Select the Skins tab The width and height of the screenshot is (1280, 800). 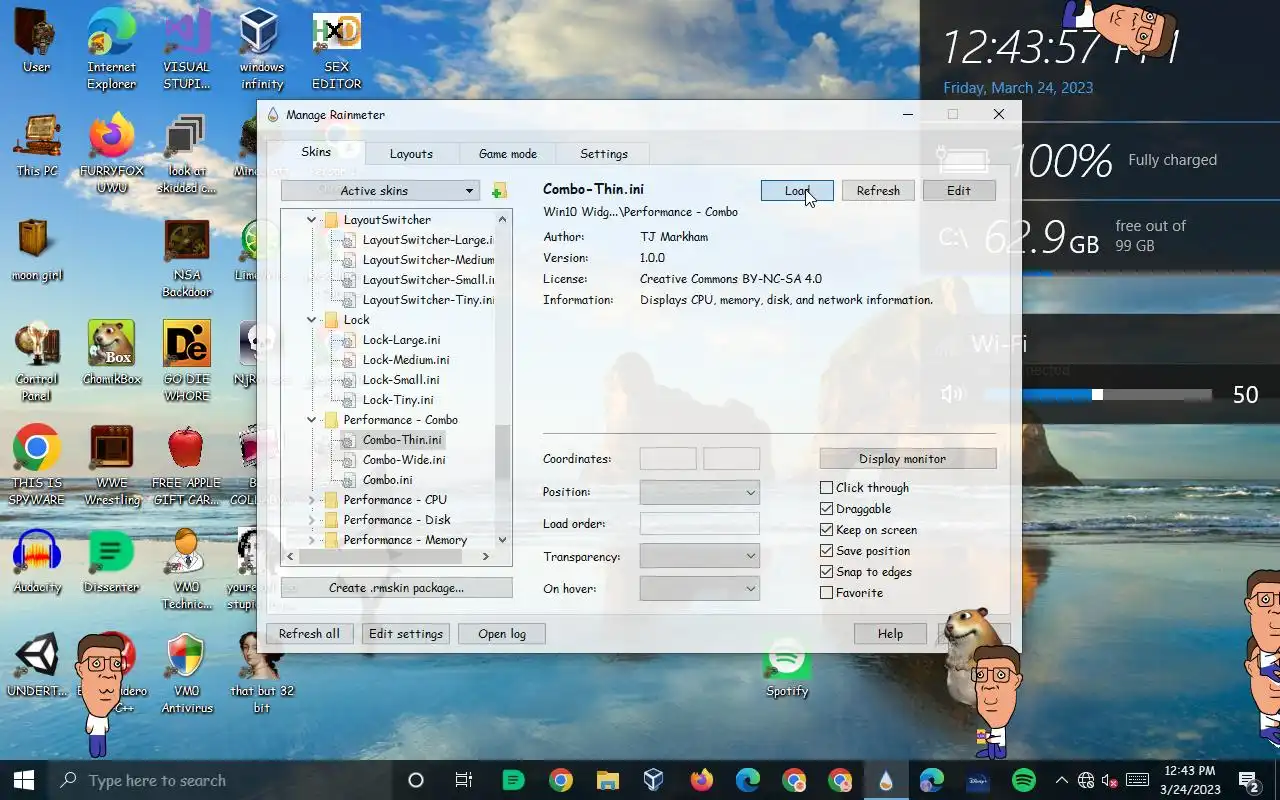click(x=316, y=152)
